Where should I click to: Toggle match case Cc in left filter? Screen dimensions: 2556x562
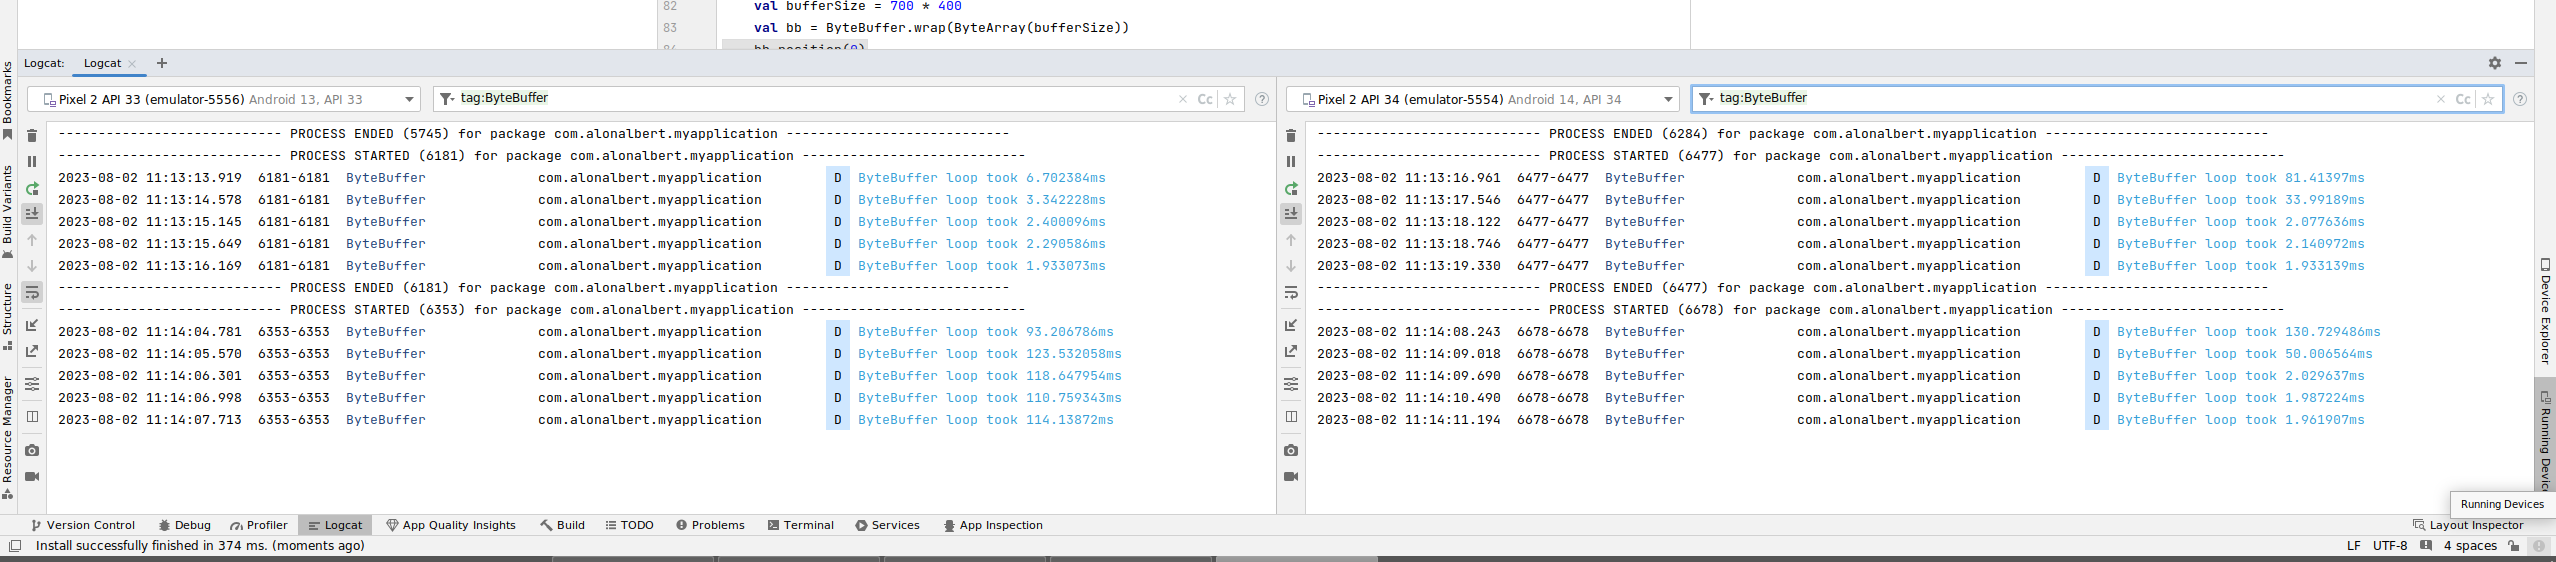pos(1205,99)
